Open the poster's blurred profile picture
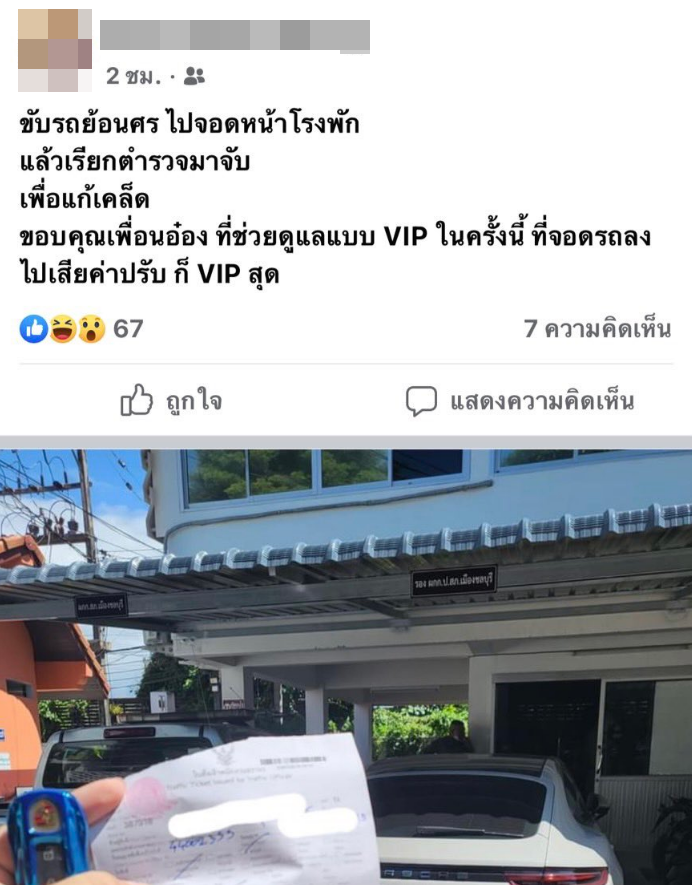The height and width of the screenshot is (885, 692). pyautogui.click(x=55, y=50)
